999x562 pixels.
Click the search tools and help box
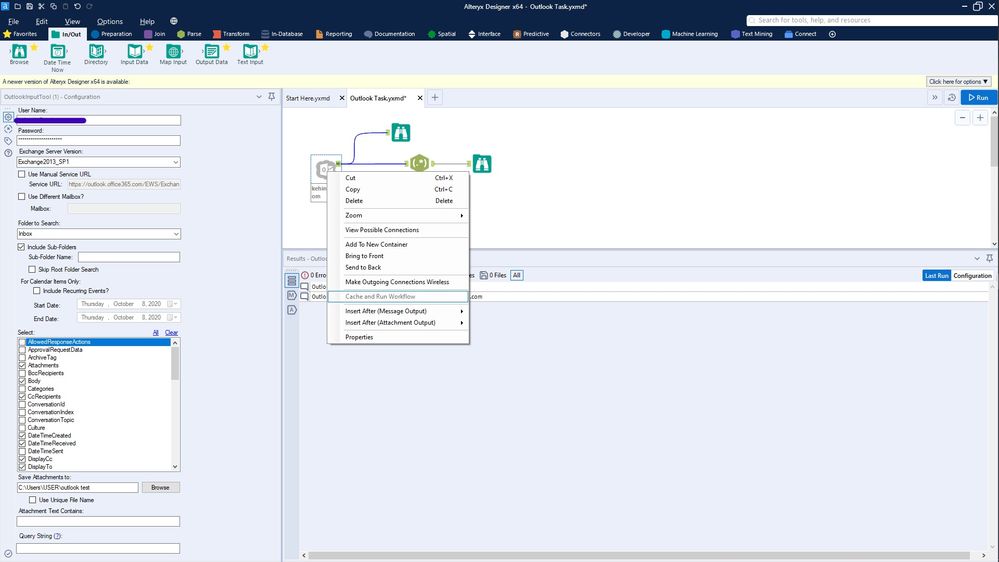872,20
